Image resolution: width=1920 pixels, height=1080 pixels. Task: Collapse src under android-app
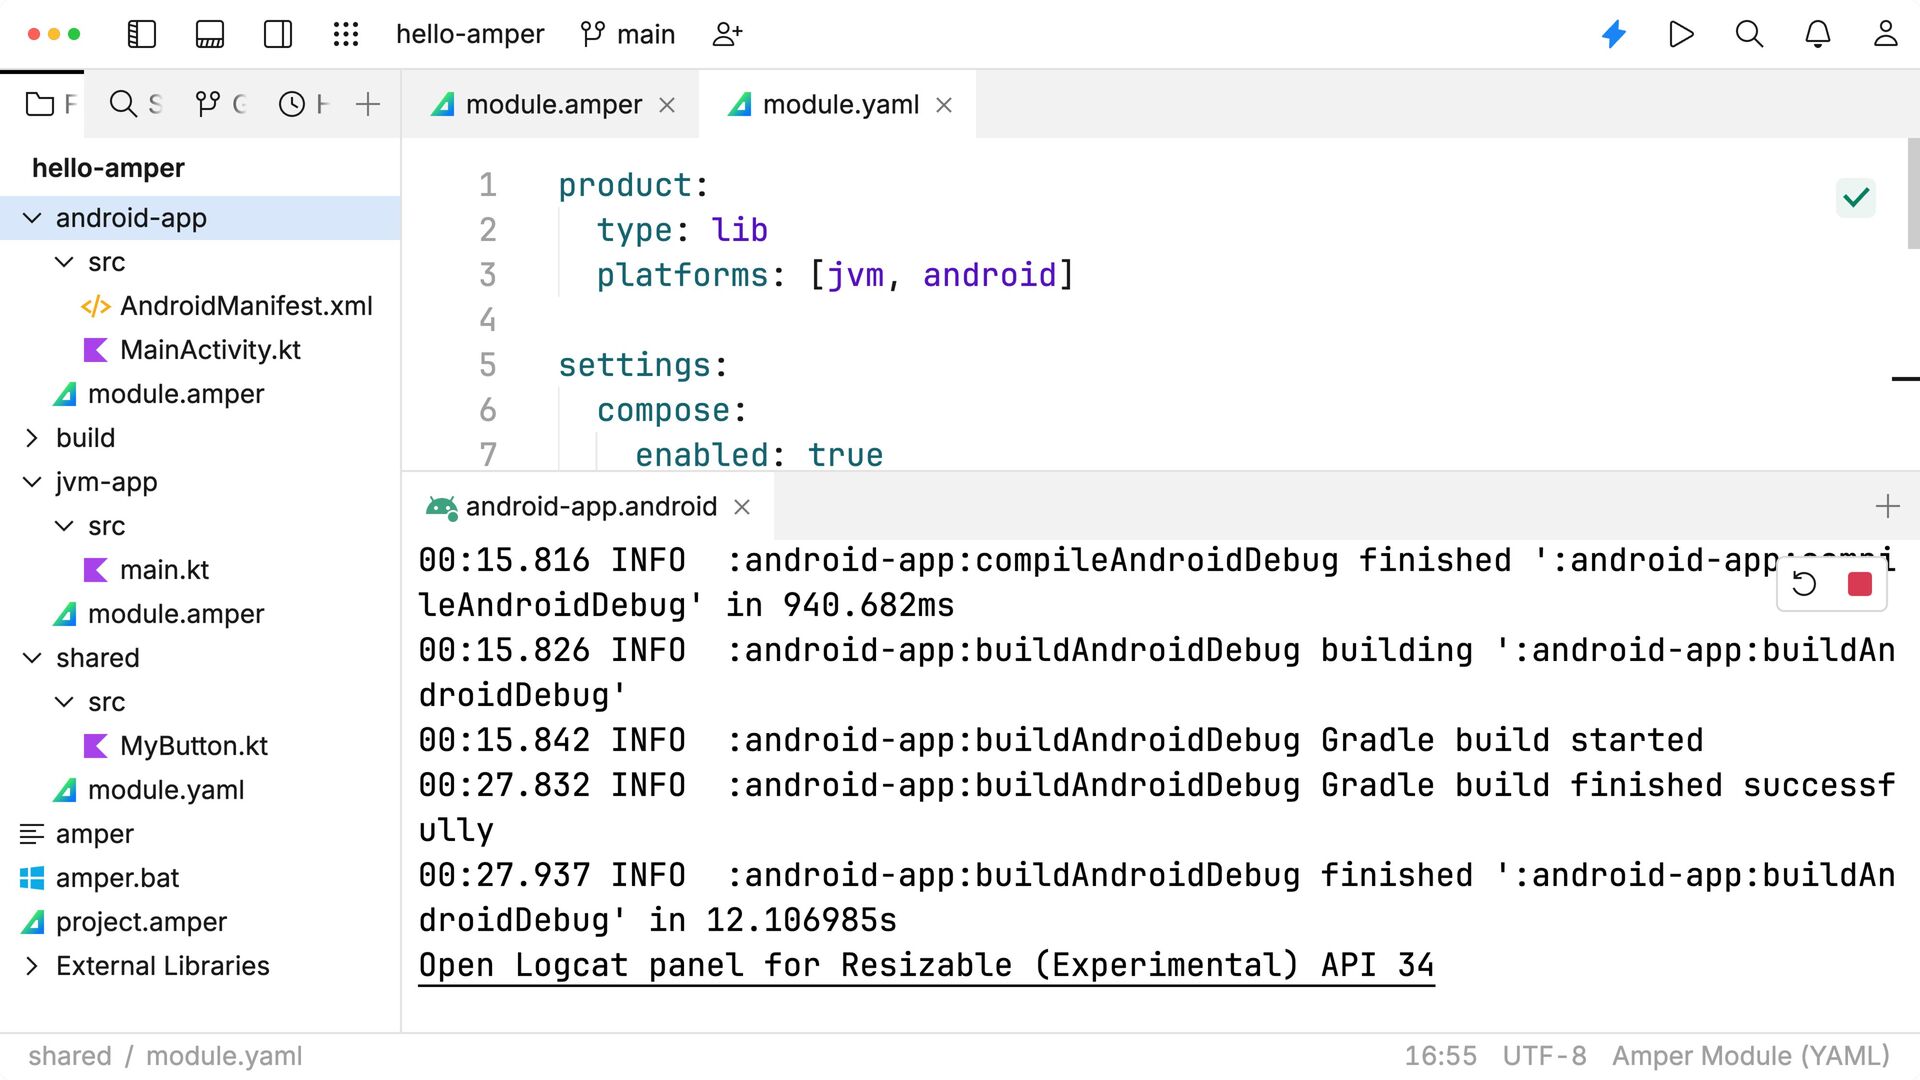click(x=64, y=262)
